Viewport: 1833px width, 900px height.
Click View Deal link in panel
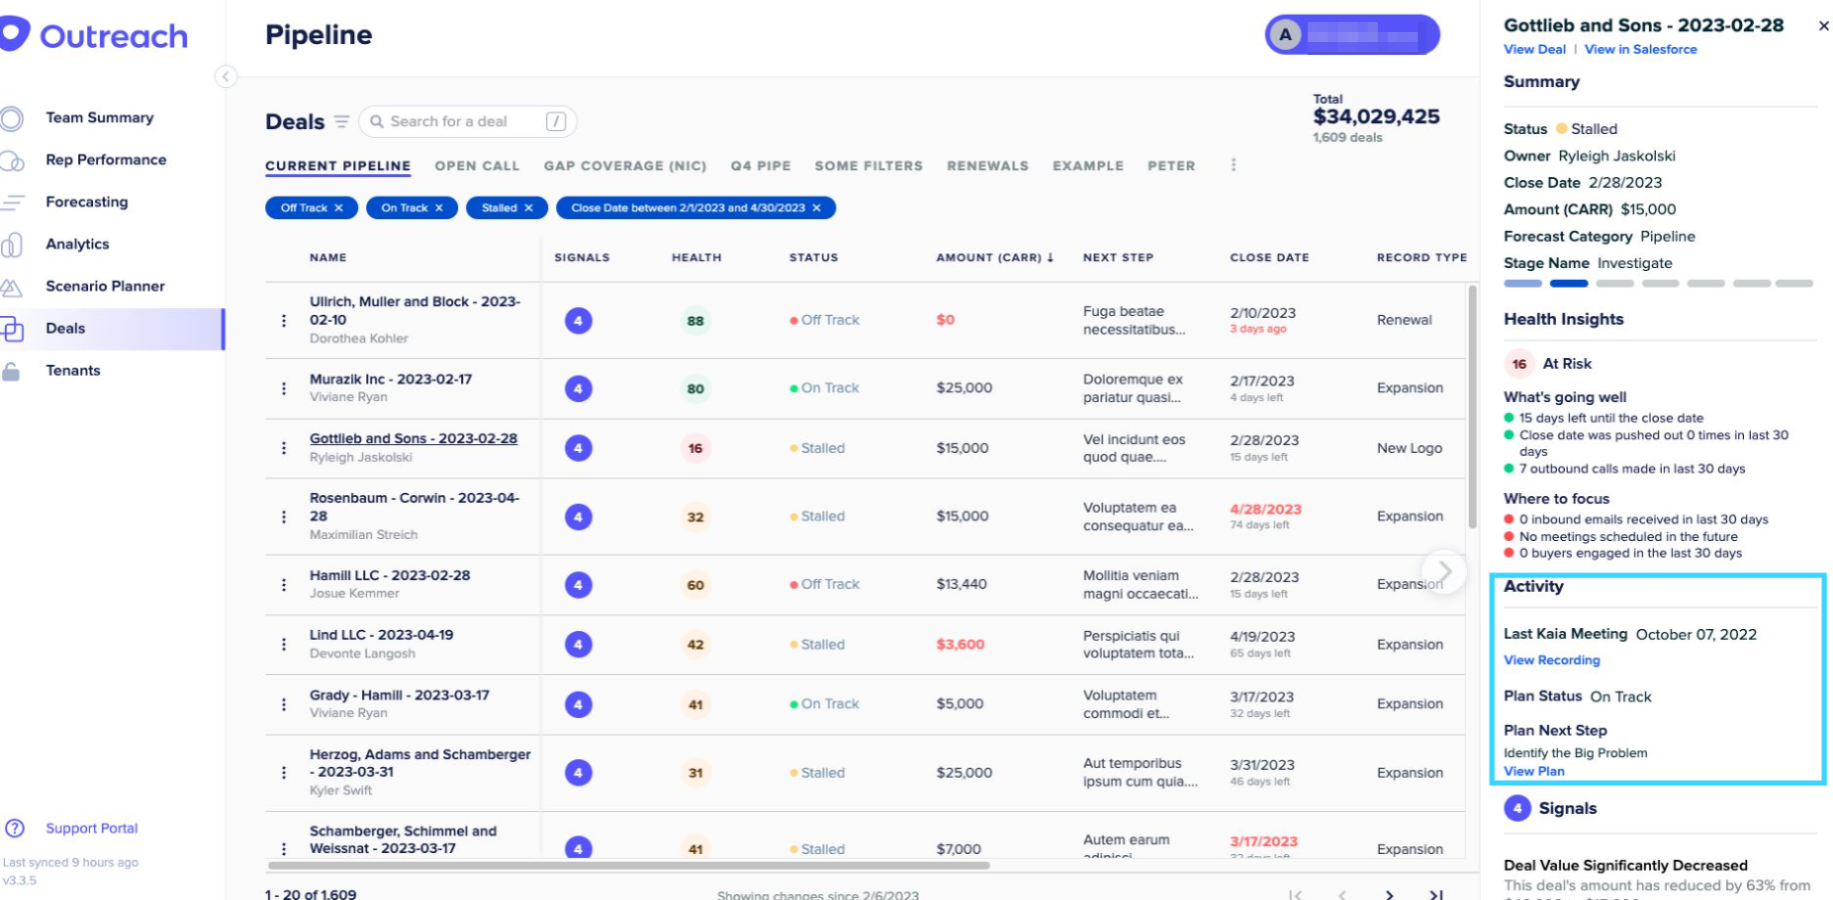coord(1534,49)
